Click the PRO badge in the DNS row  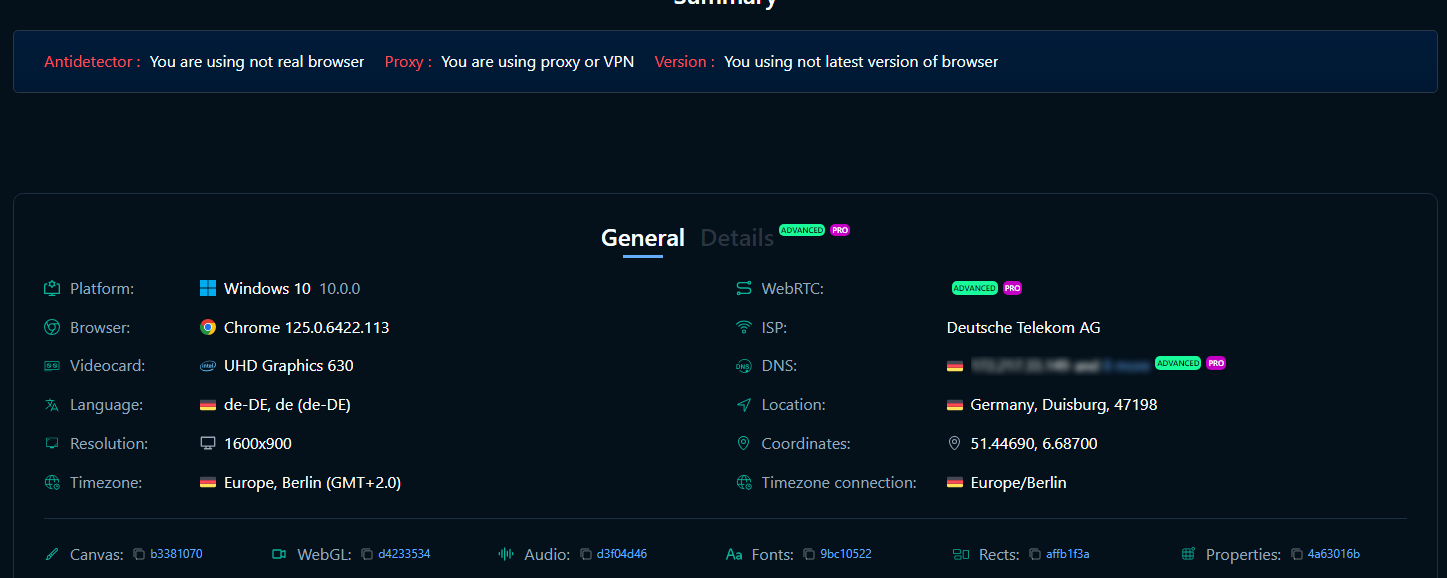coord(1216,363)
